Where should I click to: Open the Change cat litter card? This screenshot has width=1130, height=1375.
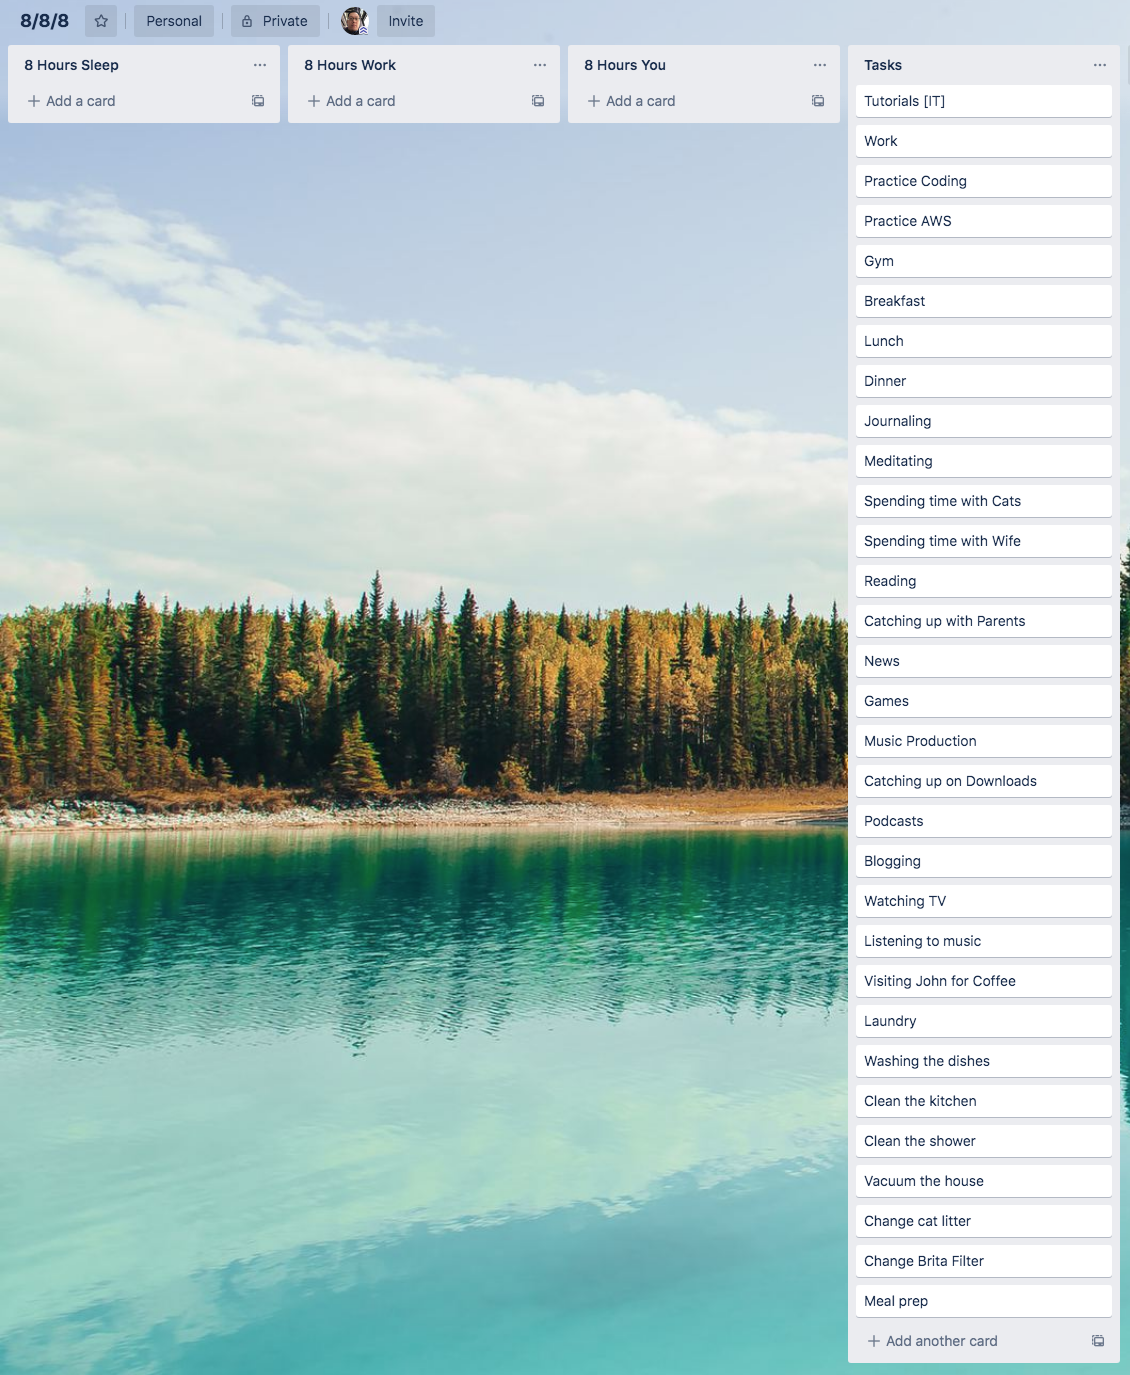(x=984, y=1221)
